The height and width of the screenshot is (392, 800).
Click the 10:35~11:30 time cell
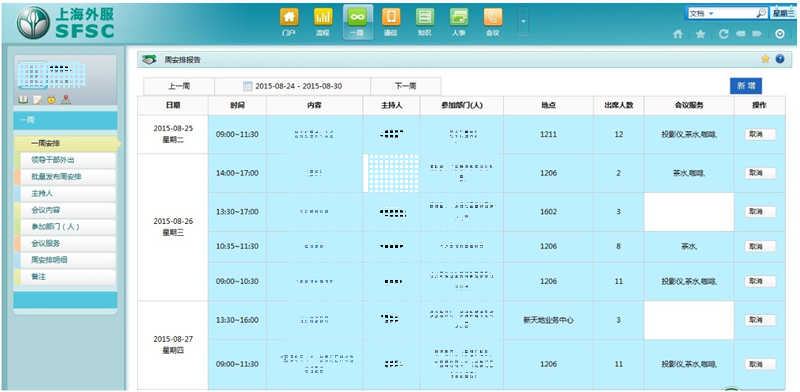[237, 247]
